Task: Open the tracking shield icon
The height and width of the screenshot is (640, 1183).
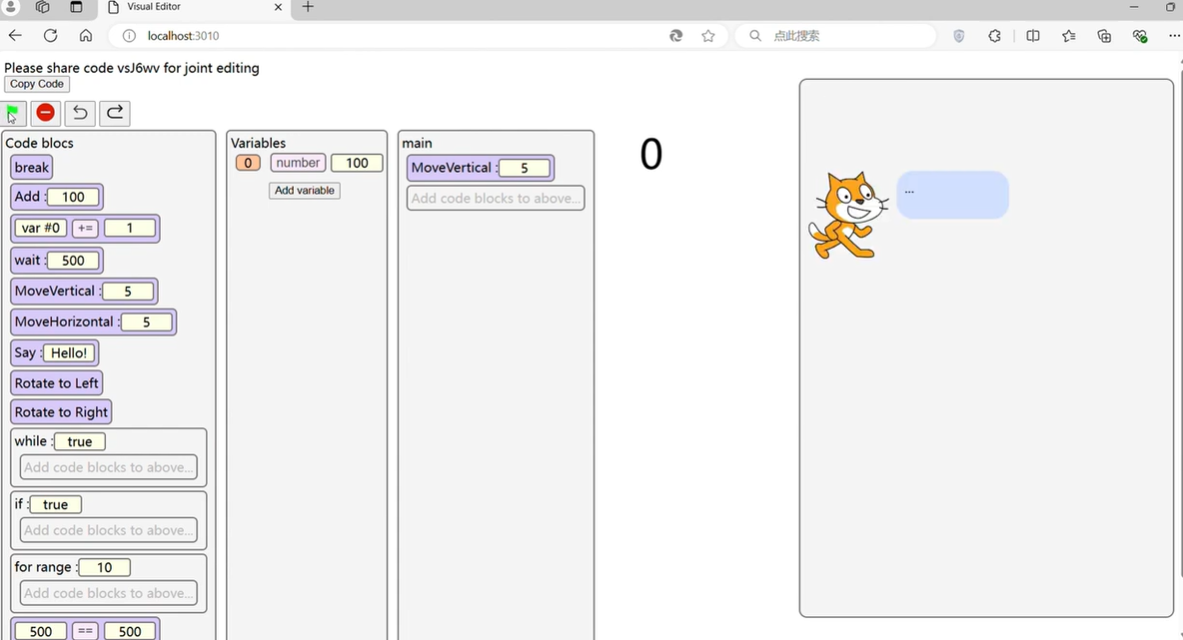Action: tap(959, 35)
